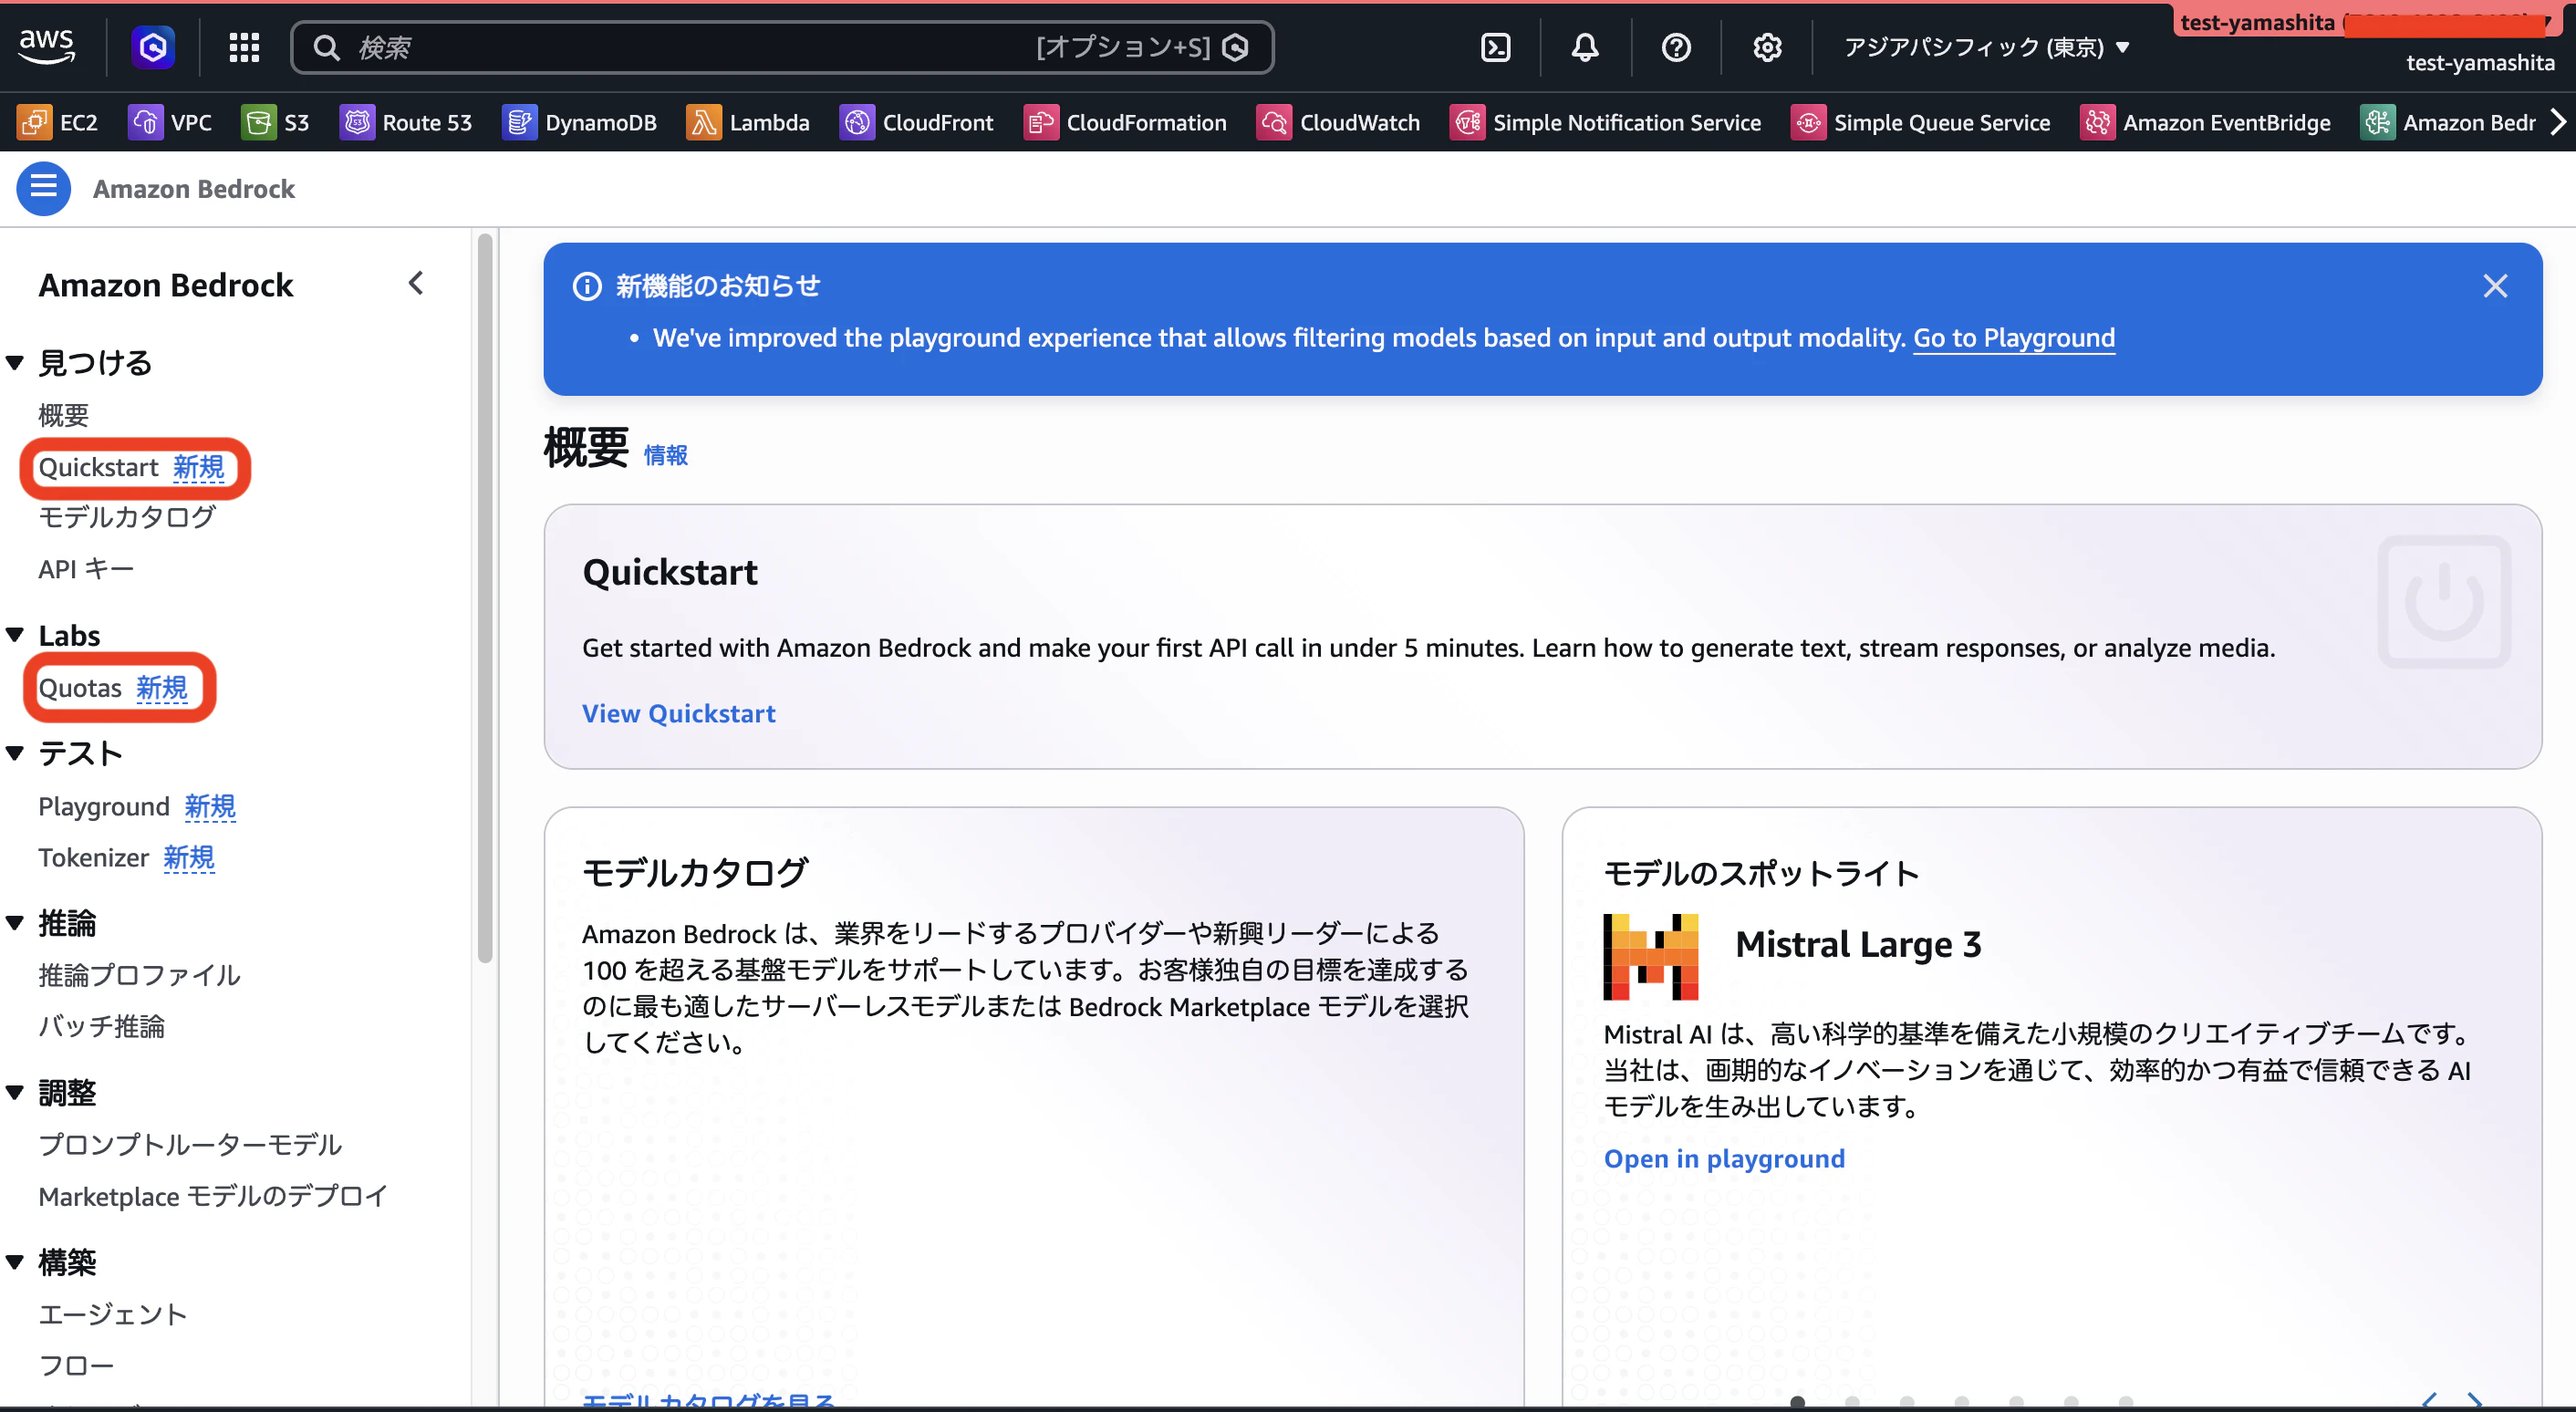The image size is (2576, 1412).
Task: Collapse the 調整 section
Action: [x=15, y=1092]
